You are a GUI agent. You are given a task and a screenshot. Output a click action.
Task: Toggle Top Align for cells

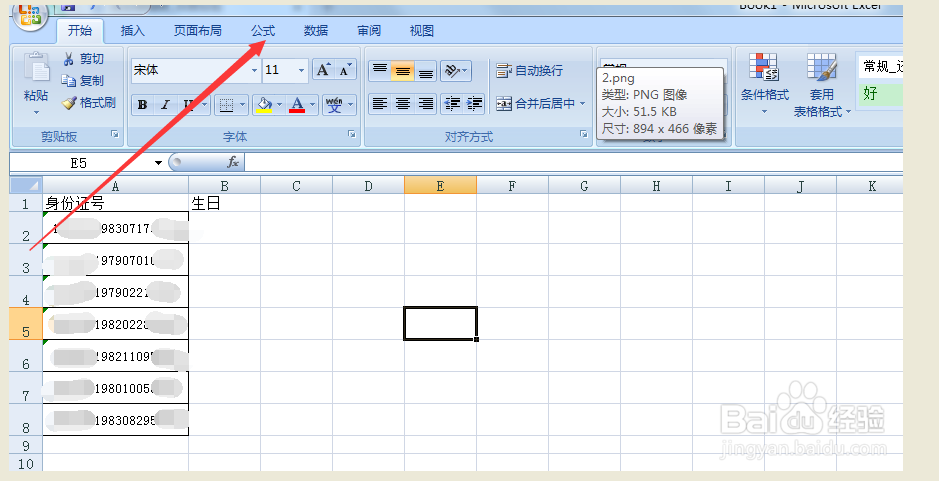[380, 71]
